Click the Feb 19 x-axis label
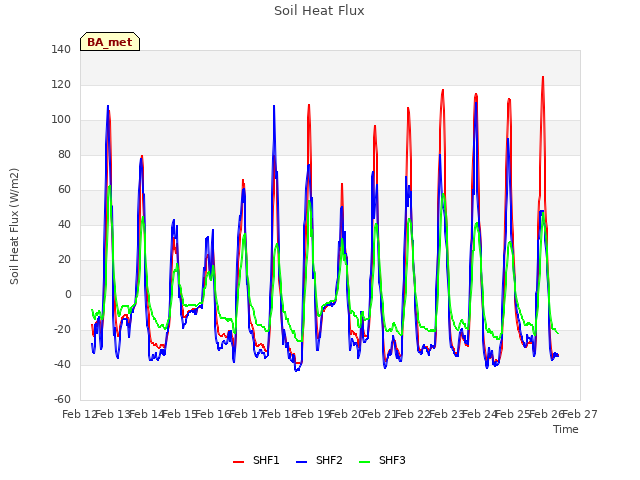Viewport: 640px width, 480px height. (313, 414)
